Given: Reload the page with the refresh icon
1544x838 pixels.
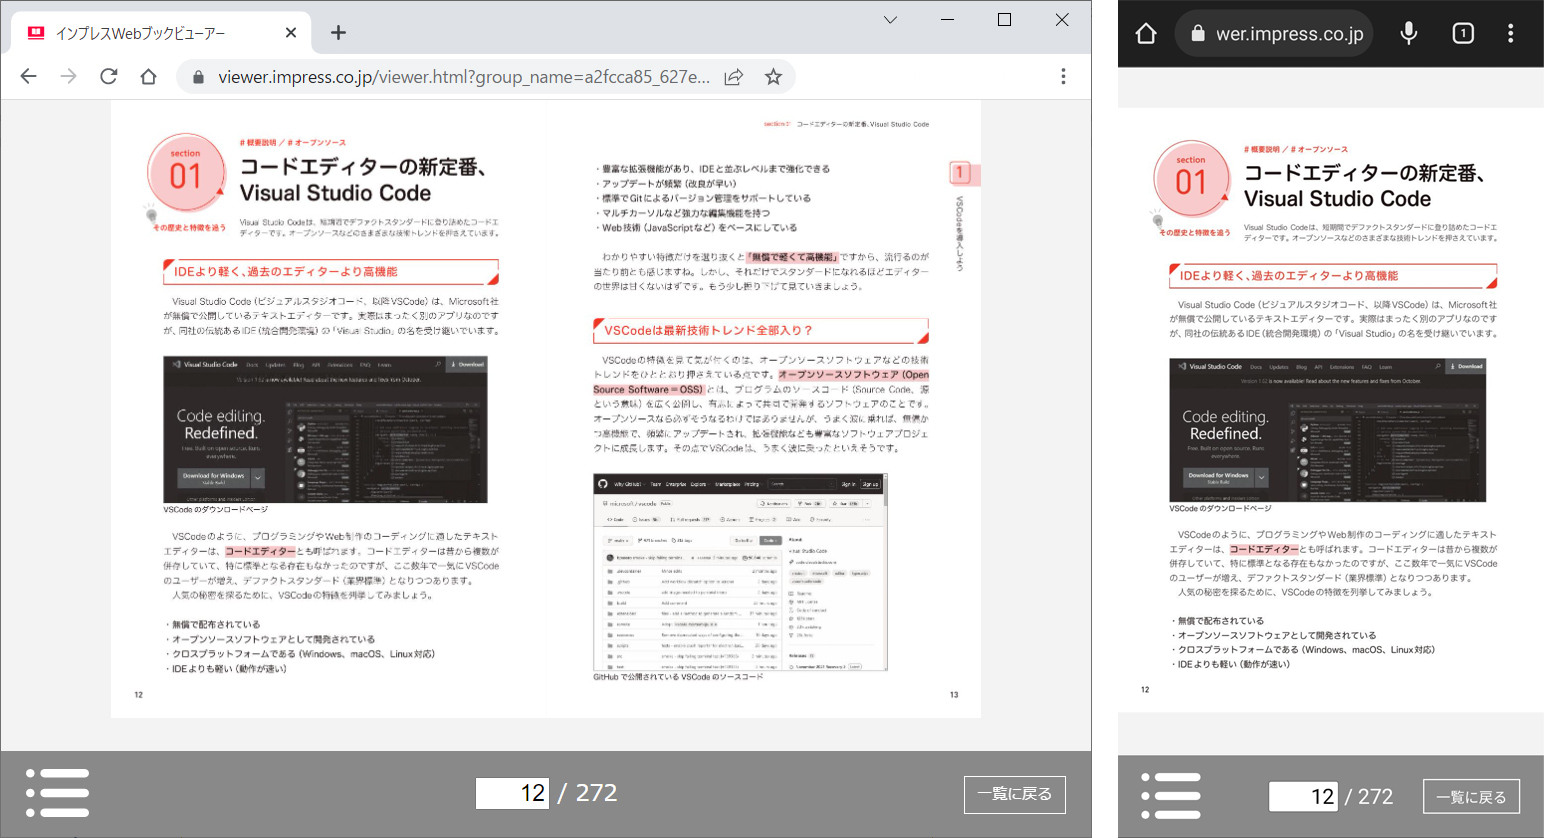Looking at the screenshot, I should point(108,75).
